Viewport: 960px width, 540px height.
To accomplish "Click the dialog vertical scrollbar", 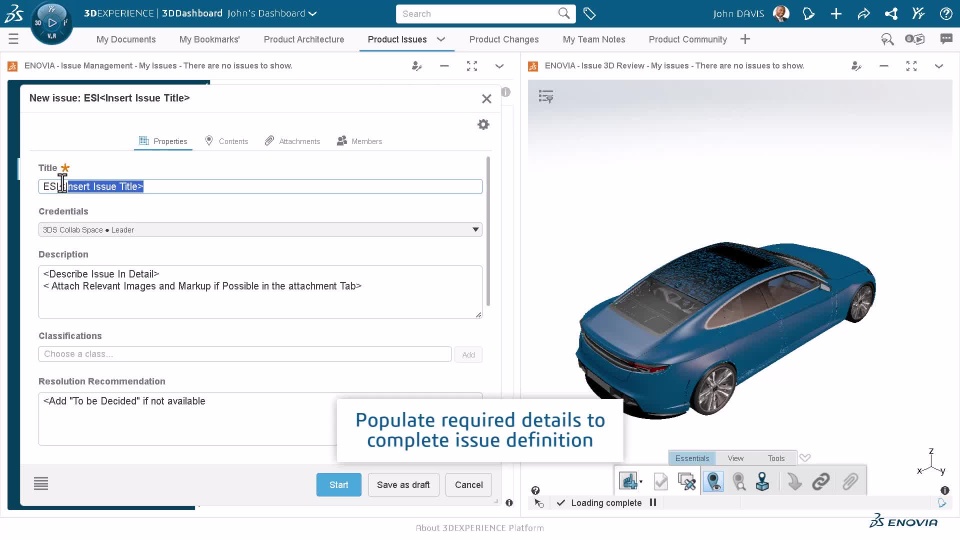I will coord(488,231).
